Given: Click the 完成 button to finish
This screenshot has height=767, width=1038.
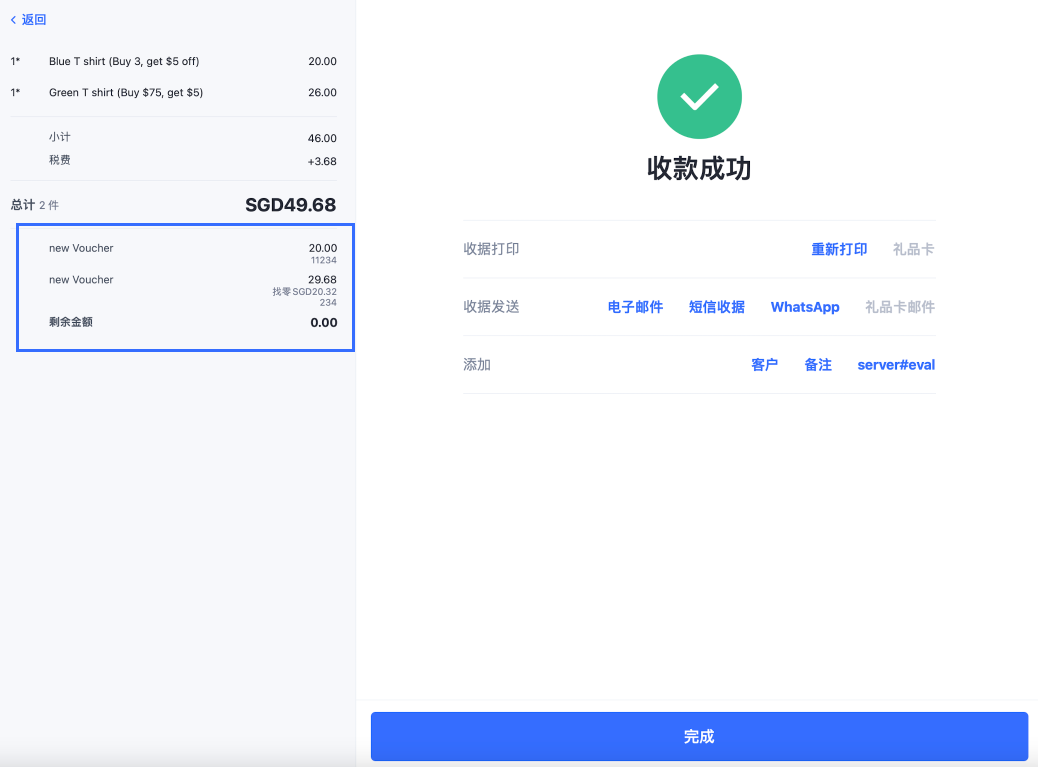Looking at the screenshot, I should [699, 736].
